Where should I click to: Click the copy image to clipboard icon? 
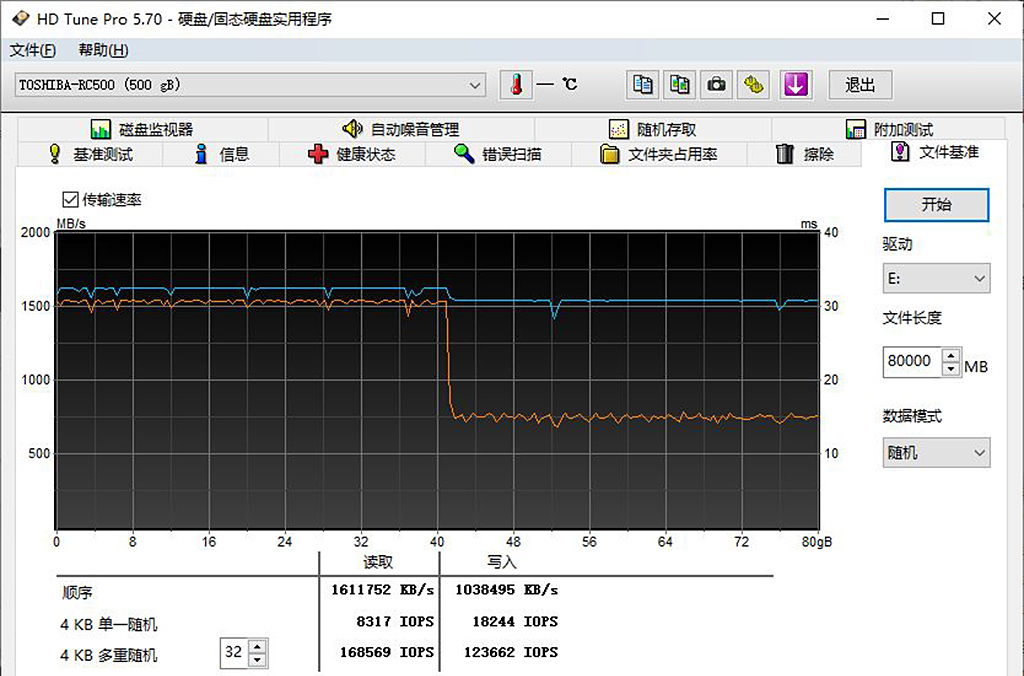[x=679, y=85]
